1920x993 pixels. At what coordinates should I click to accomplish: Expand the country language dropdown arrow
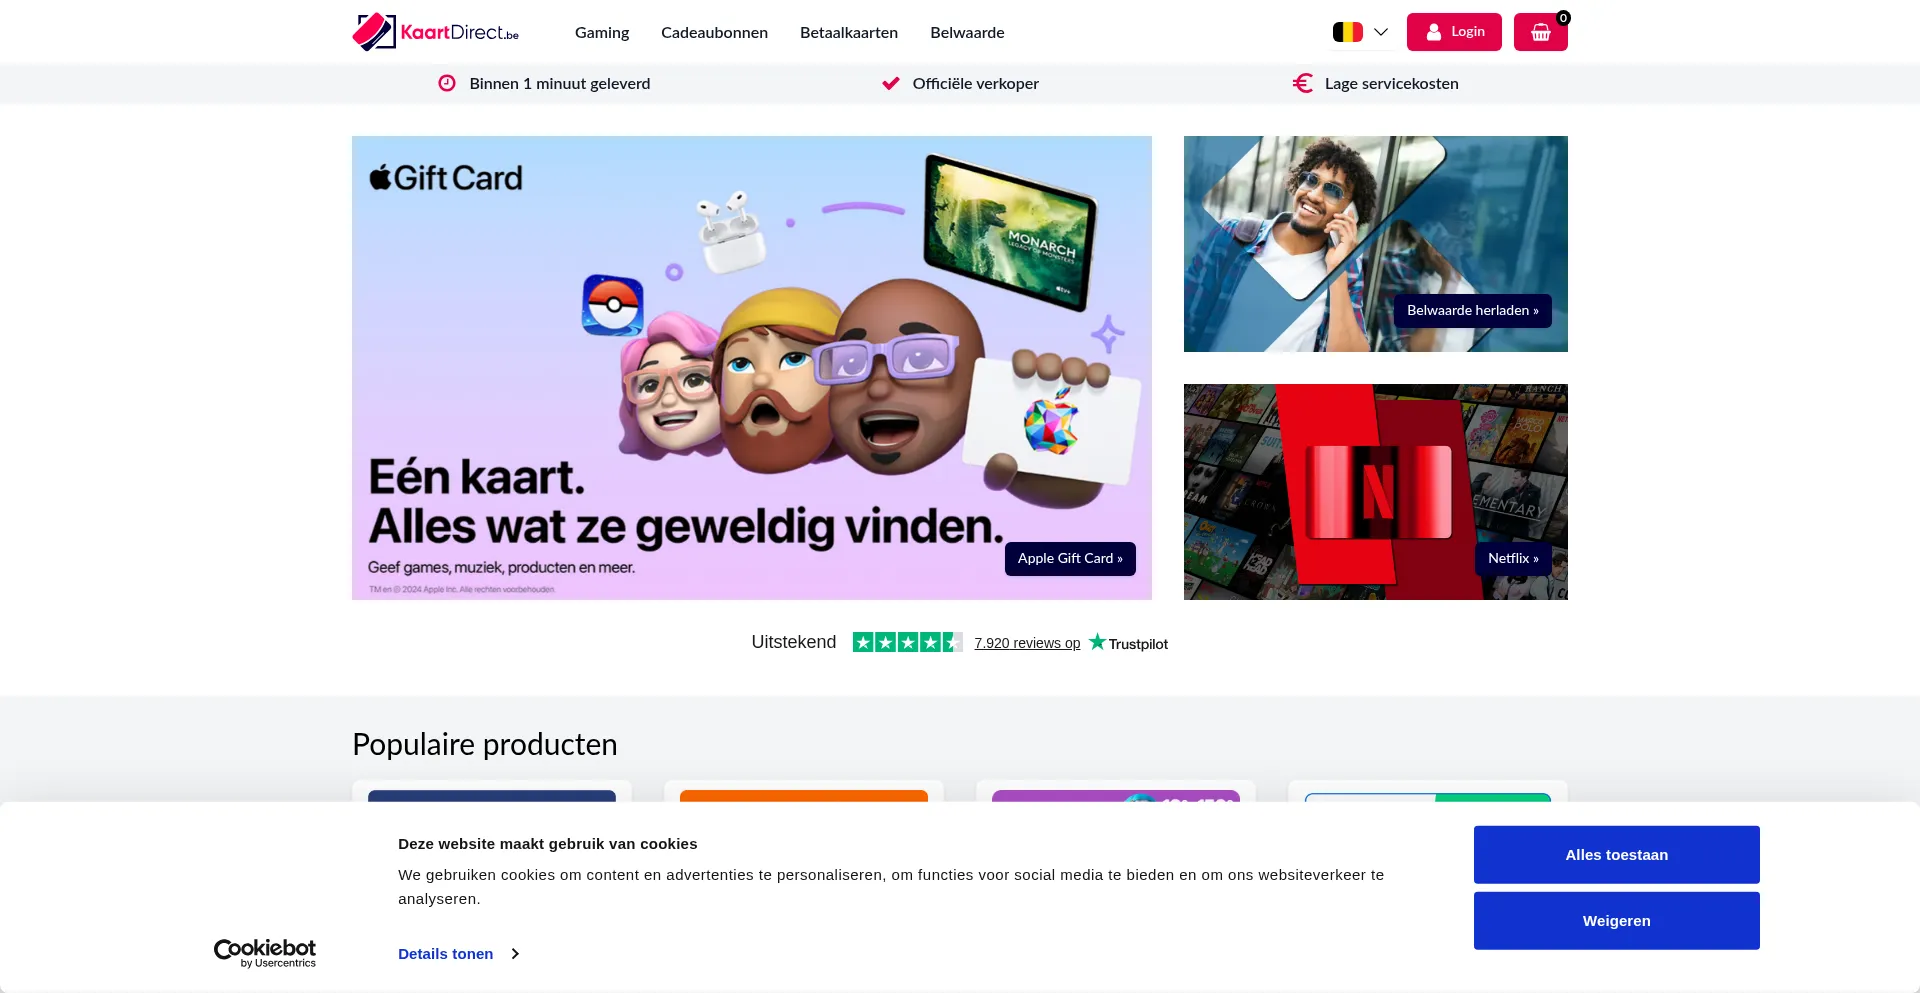1381,32
